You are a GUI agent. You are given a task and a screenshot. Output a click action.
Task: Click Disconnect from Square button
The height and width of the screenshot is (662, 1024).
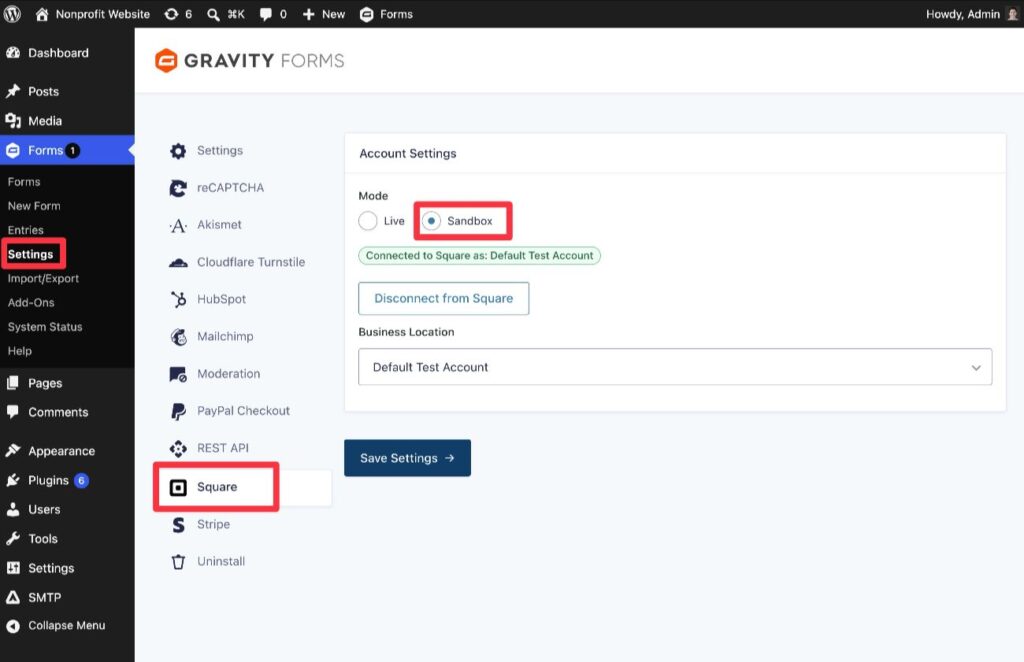(x=443, y=298)
